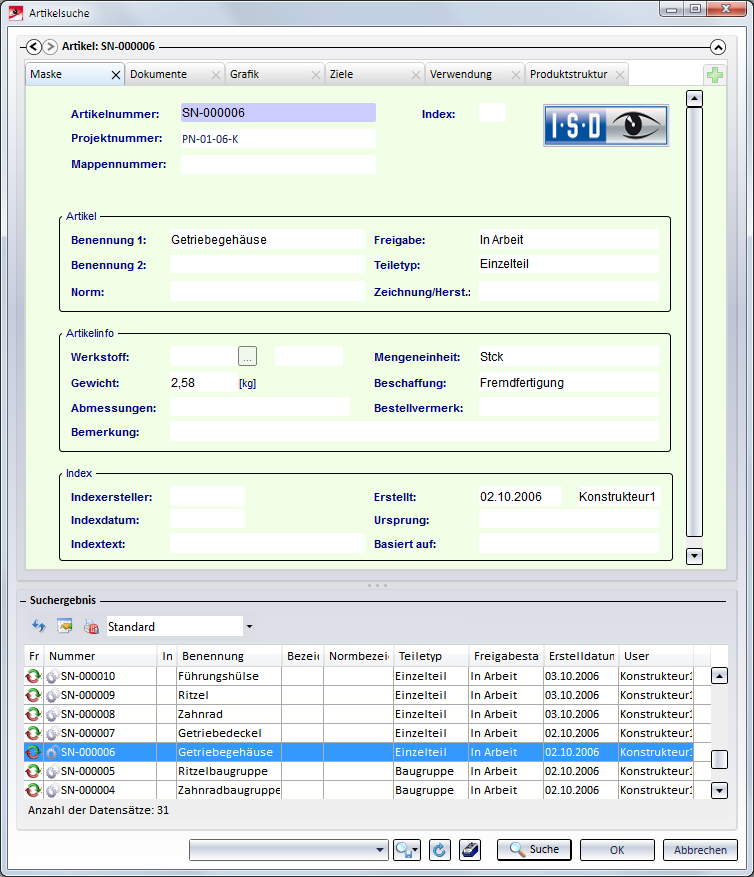Viewport: 754px width, 877px height.
Task: Click the swap arrows icon in Suchergebnis toolbar
Action: (39, 627)
